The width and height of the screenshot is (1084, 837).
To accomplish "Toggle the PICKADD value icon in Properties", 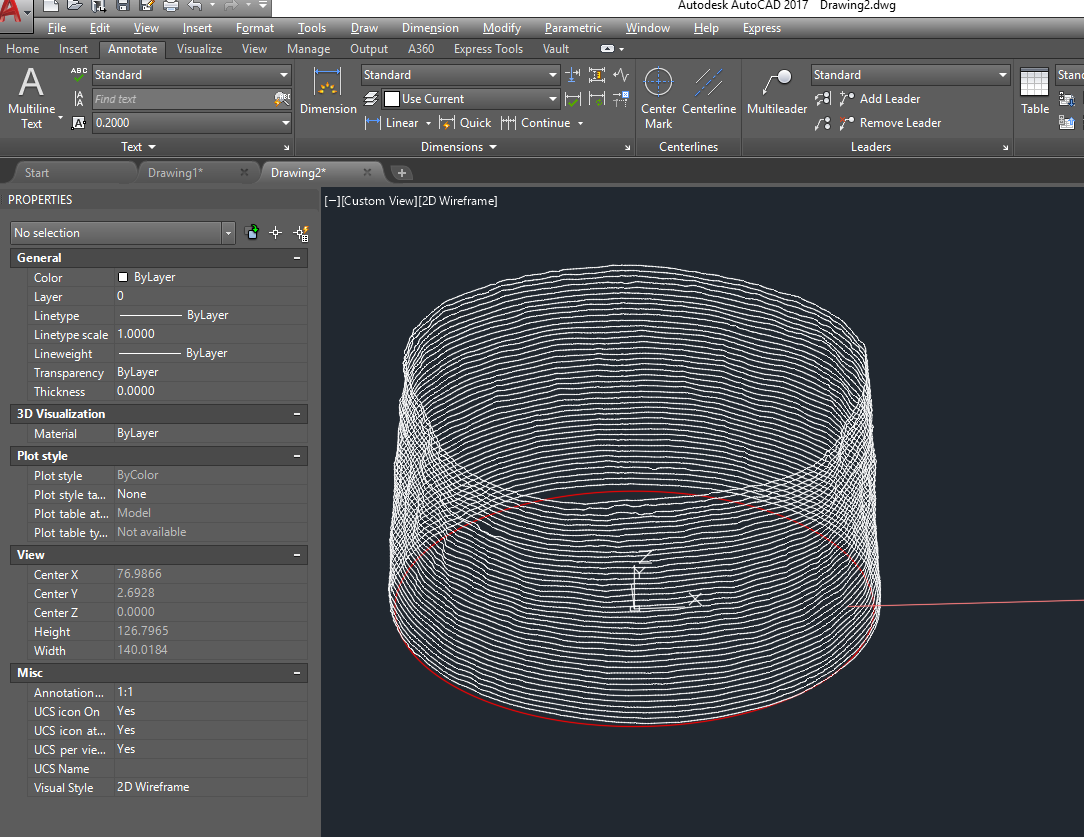I will point(253,233).
